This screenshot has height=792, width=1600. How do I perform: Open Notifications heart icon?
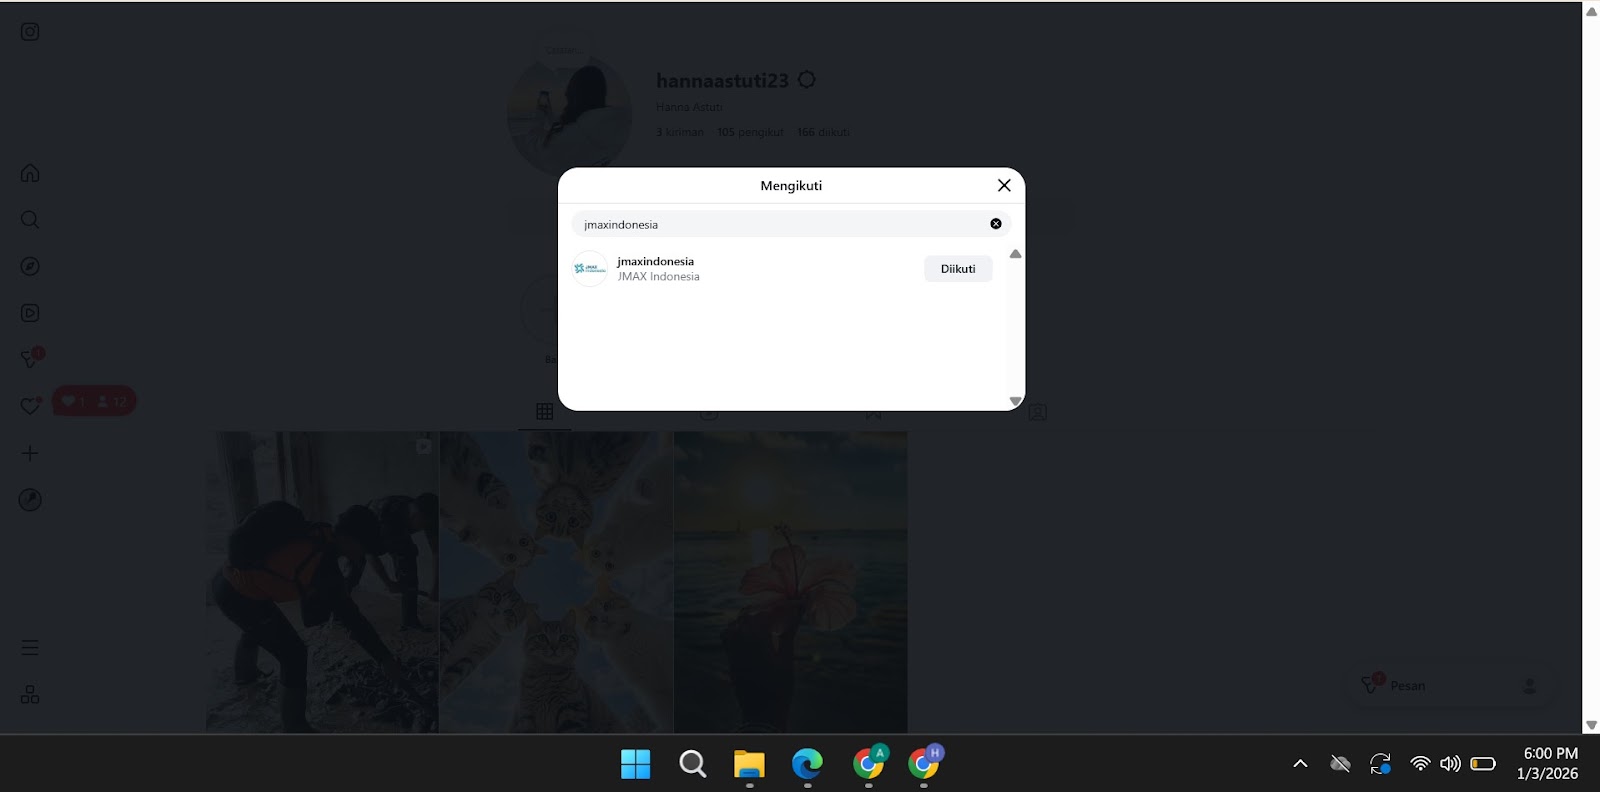pyautogui.click(x=30, y=406)
